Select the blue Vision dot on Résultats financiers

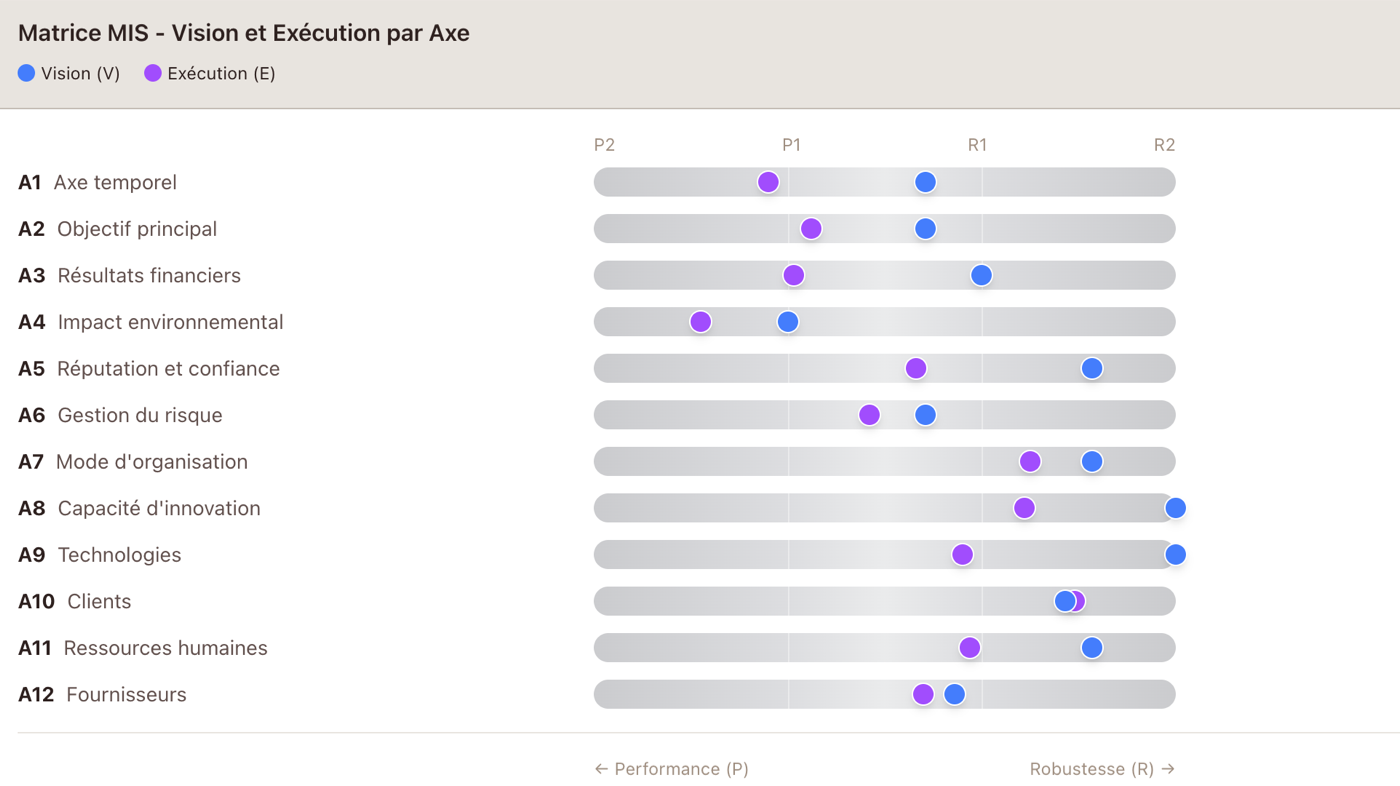click(981, 275)
